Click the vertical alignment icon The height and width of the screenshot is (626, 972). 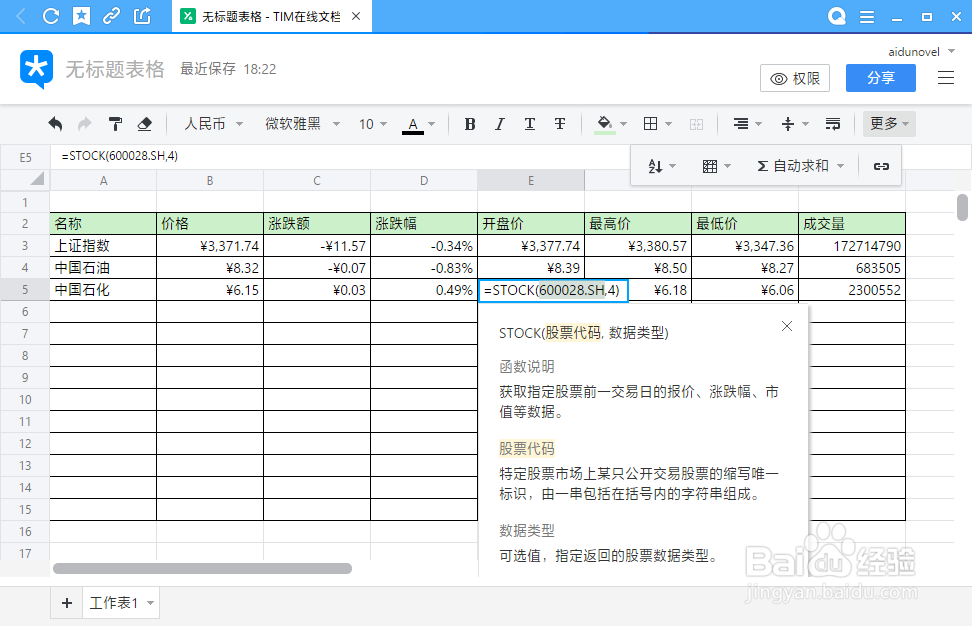pos(788,124)
